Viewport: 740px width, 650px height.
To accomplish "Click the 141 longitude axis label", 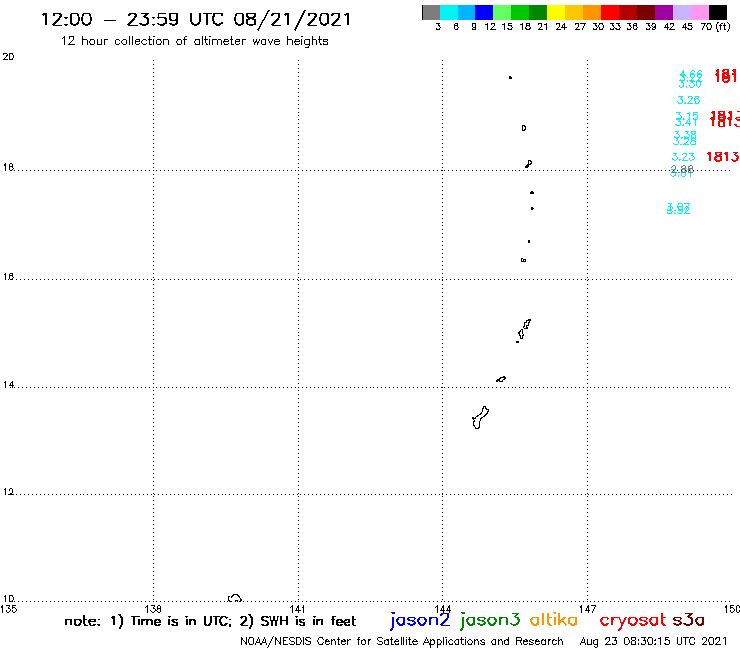I will click(x=297, y=609).
